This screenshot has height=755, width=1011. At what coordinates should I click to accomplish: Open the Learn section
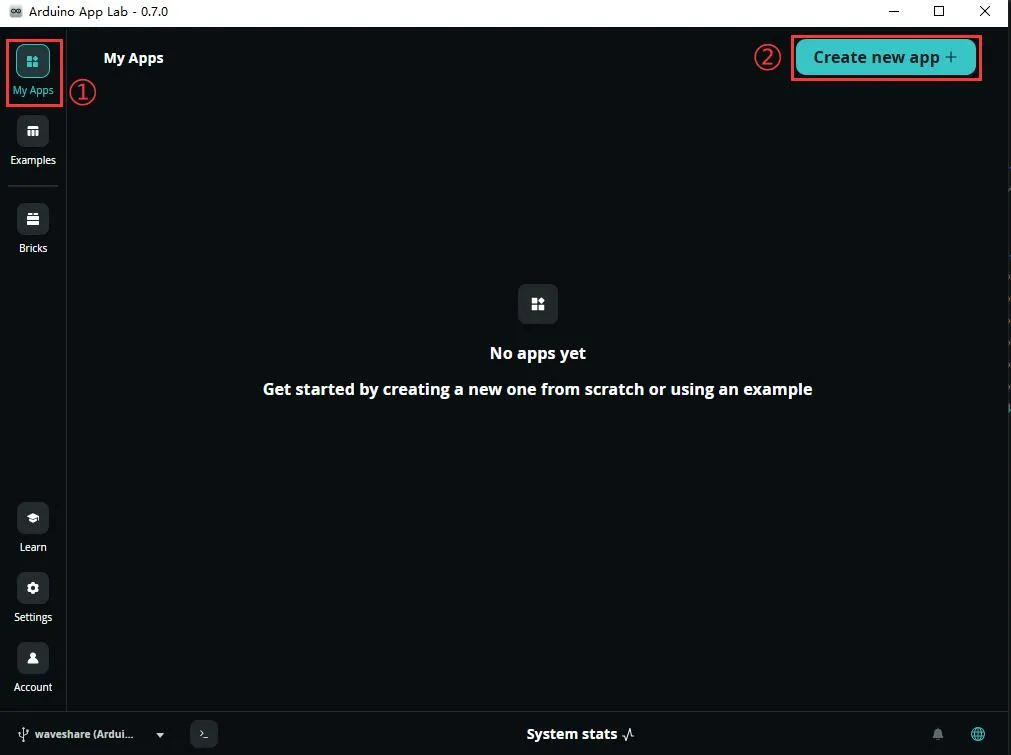pyautogui.click(x=33, y=528)
